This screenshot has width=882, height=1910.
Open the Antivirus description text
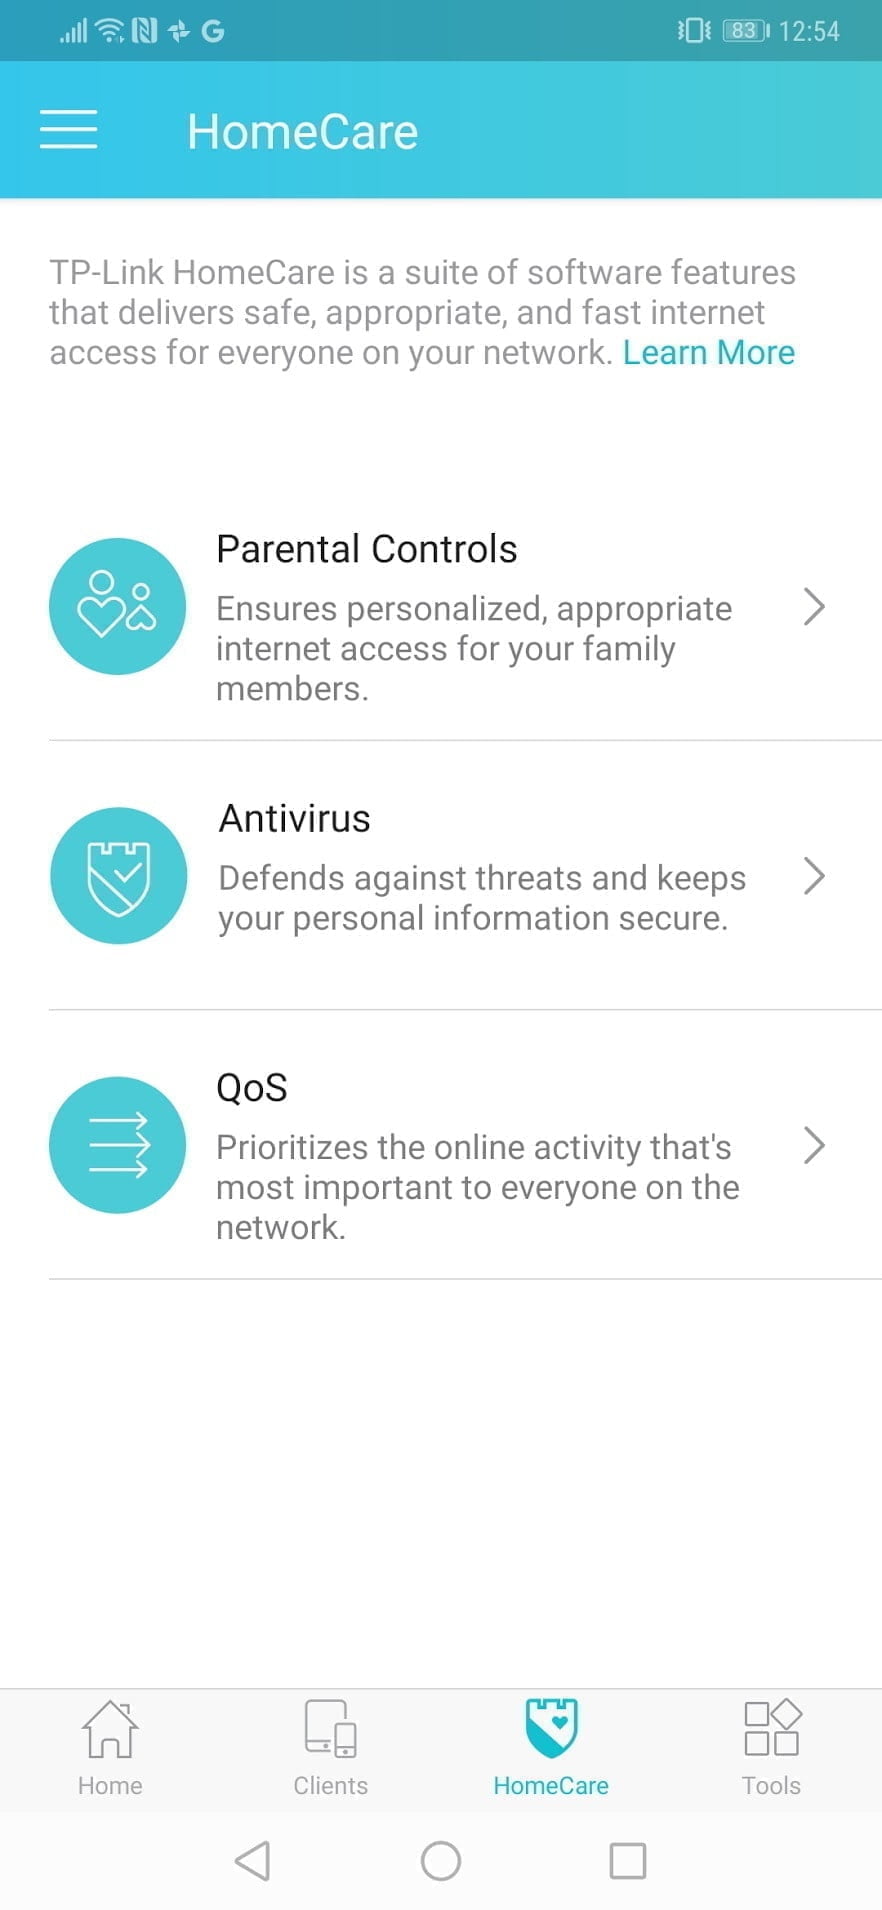click(482, 898)
